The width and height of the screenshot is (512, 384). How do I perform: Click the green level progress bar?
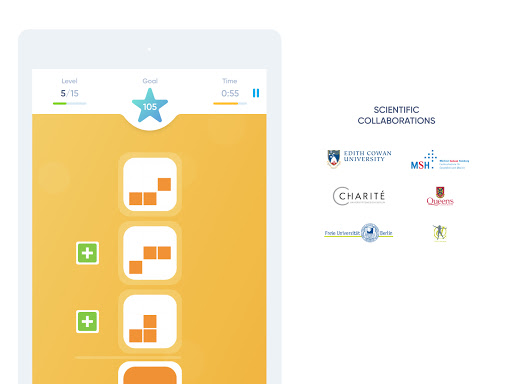click(70, 104)
